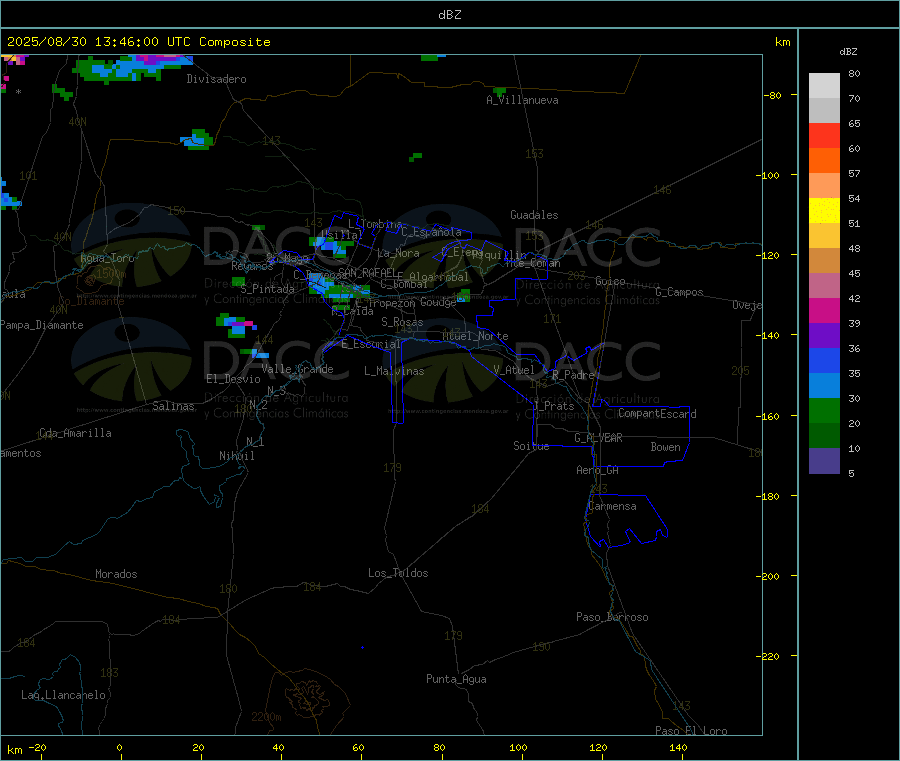This screenshot has height=761, width=900.
Task: Click the Morados map label
Action: pos(117,574)
